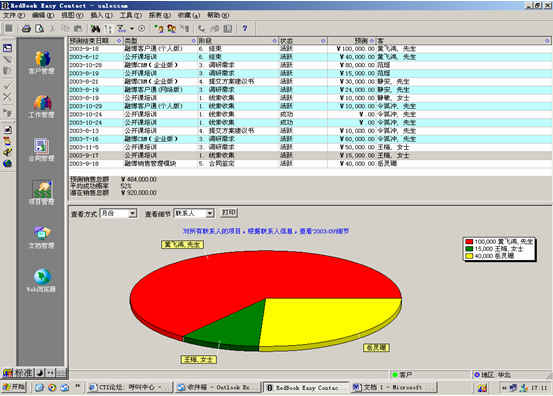Click the red swatch in the chart legend
Image resolution: width=553 pixels, height=396 pixels.
tap(469, 242)
